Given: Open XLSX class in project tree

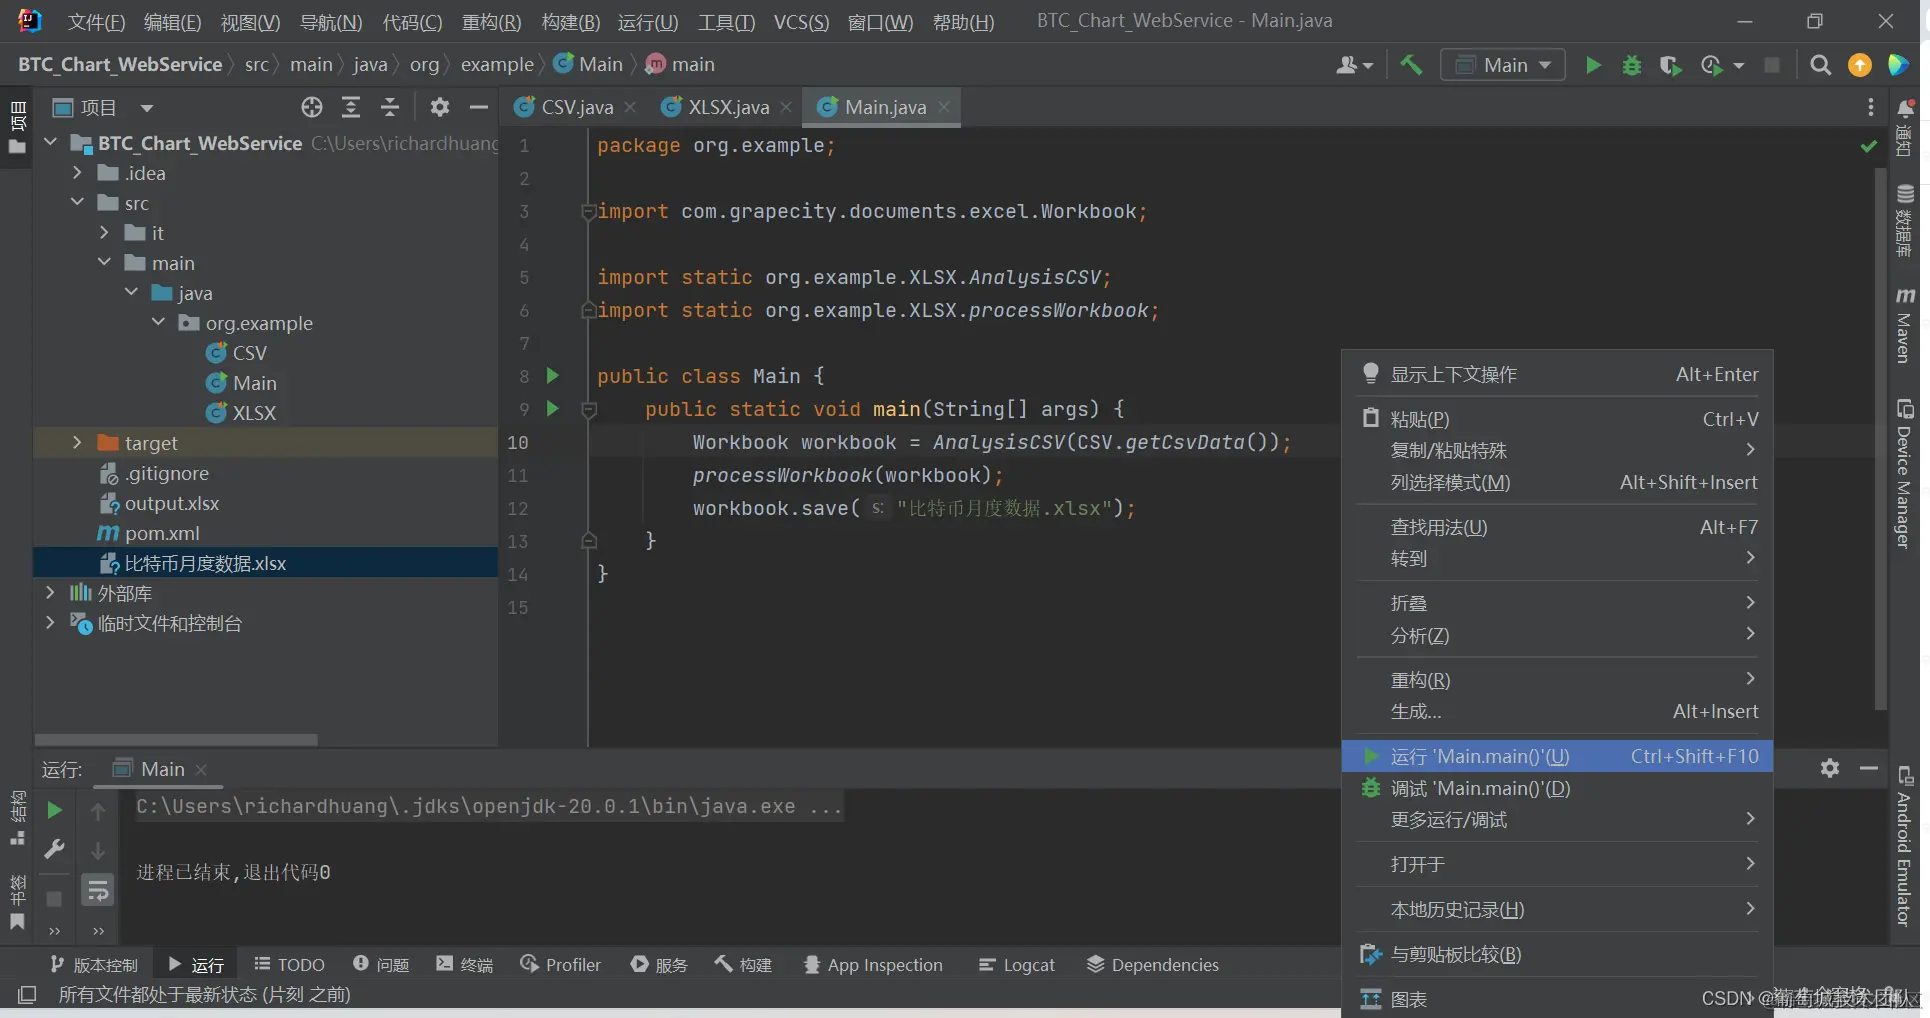Looking at the screenshot, I should click(254, 413).
